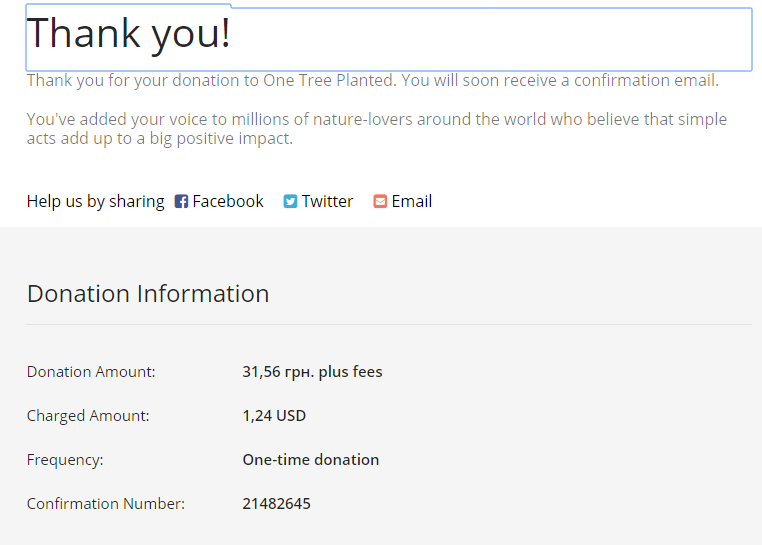
Task: Click the donation confirmation email sentence
Action: [x=373, y=81]
